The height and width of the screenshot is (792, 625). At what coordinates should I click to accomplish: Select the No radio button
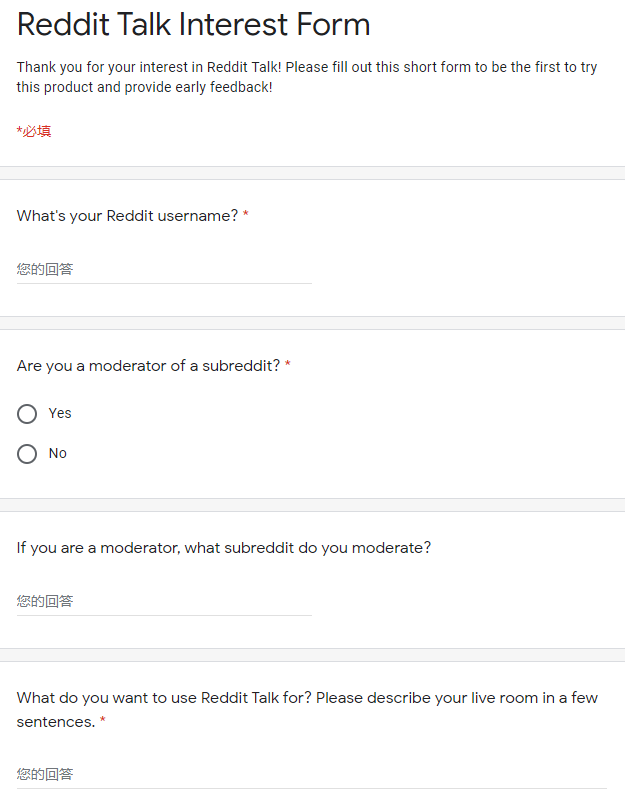point(27,454)
